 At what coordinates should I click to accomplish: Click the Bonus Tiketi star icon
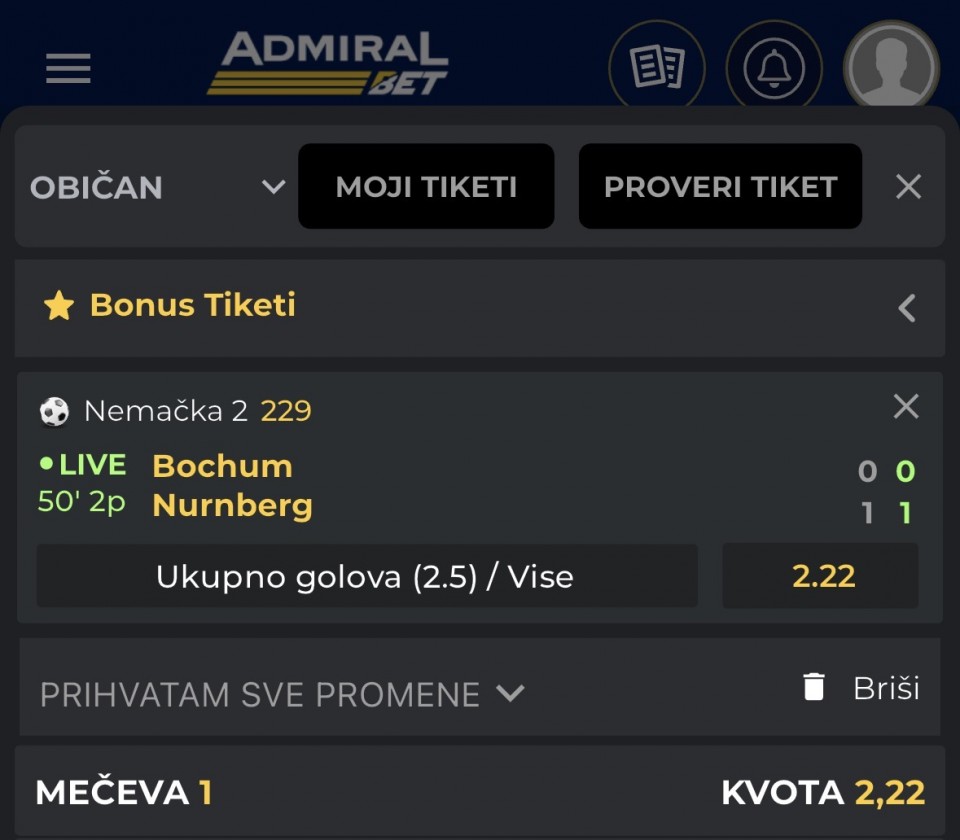59,306
